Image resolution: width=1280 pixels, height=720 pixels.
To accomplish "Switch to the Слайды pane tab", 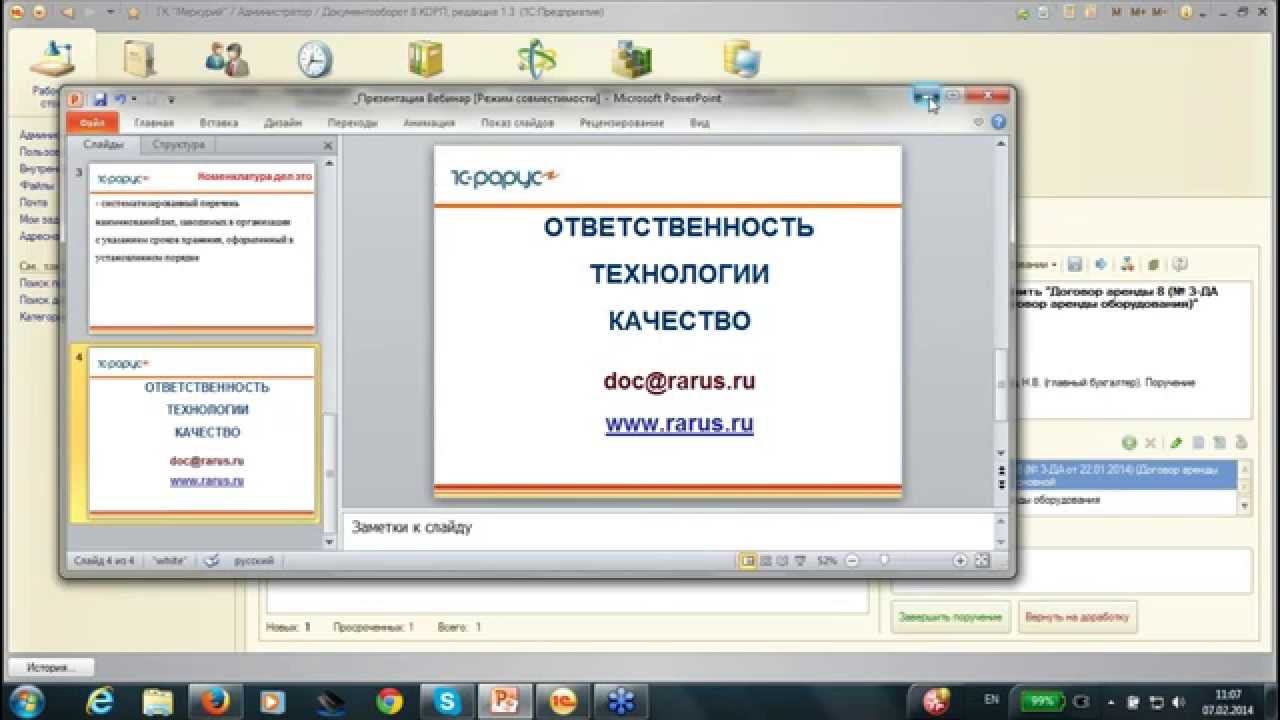I will pos(103,145).
